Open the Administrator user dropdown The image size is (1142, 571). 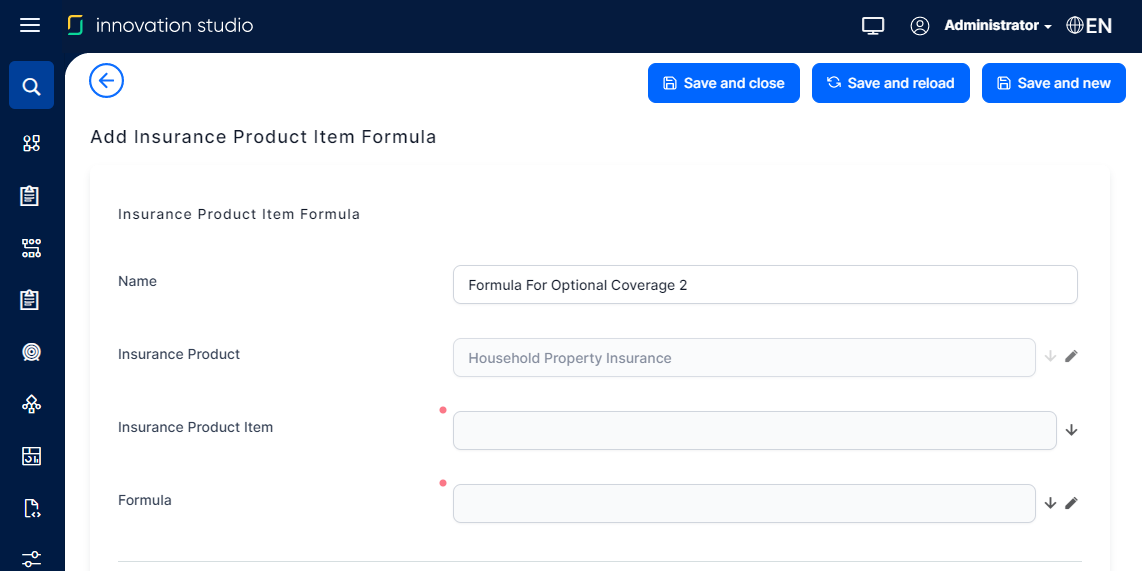tap(997, 26)
